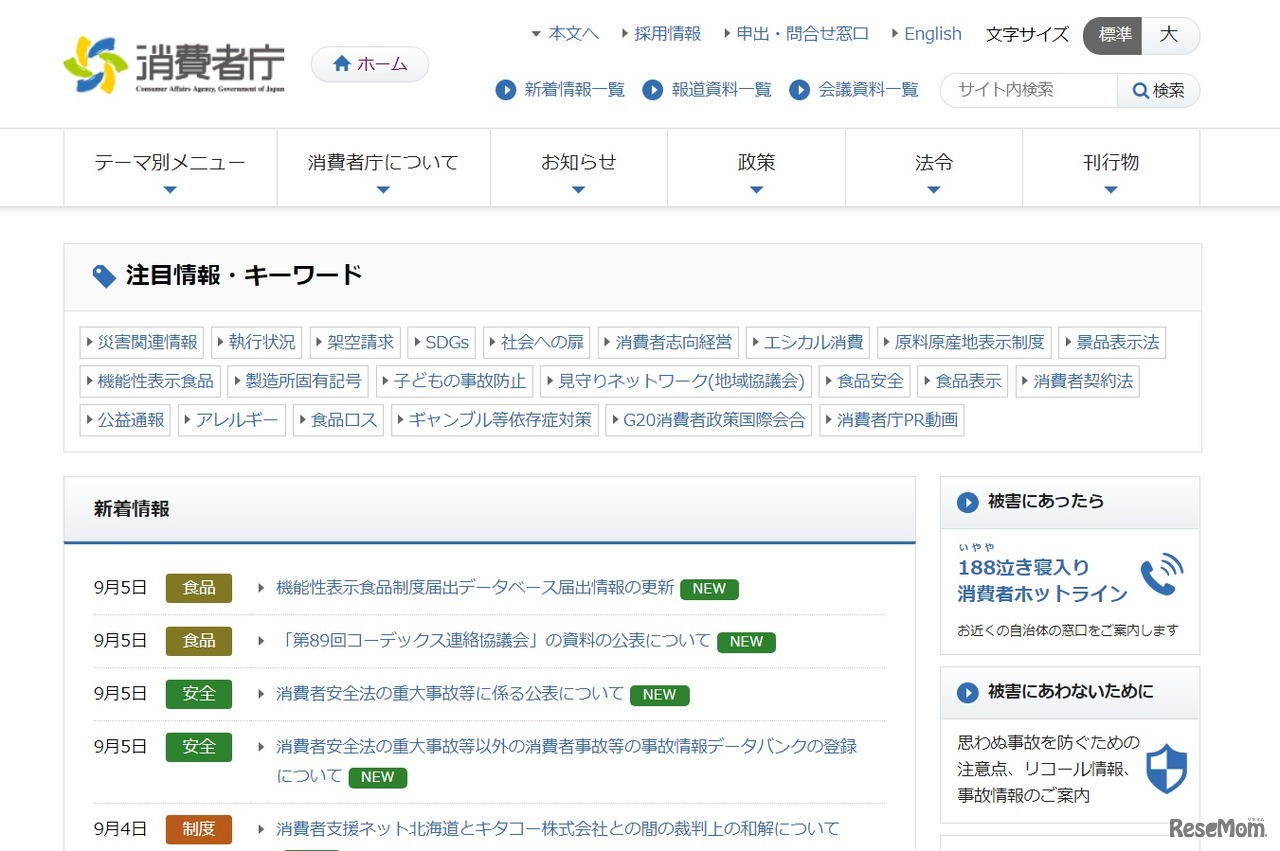Click the magnifying glass search icon
Screen dimensions: 1280x851
[1141, 90]
